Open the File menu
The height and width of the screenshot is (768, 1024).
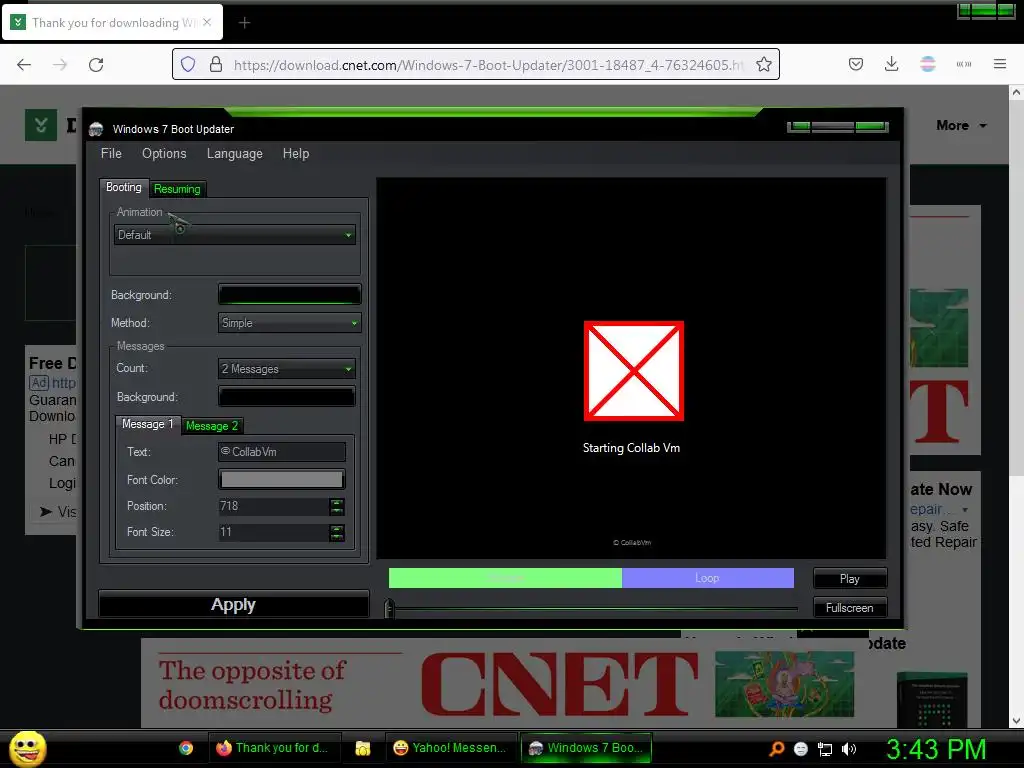(x=111, y=153)
